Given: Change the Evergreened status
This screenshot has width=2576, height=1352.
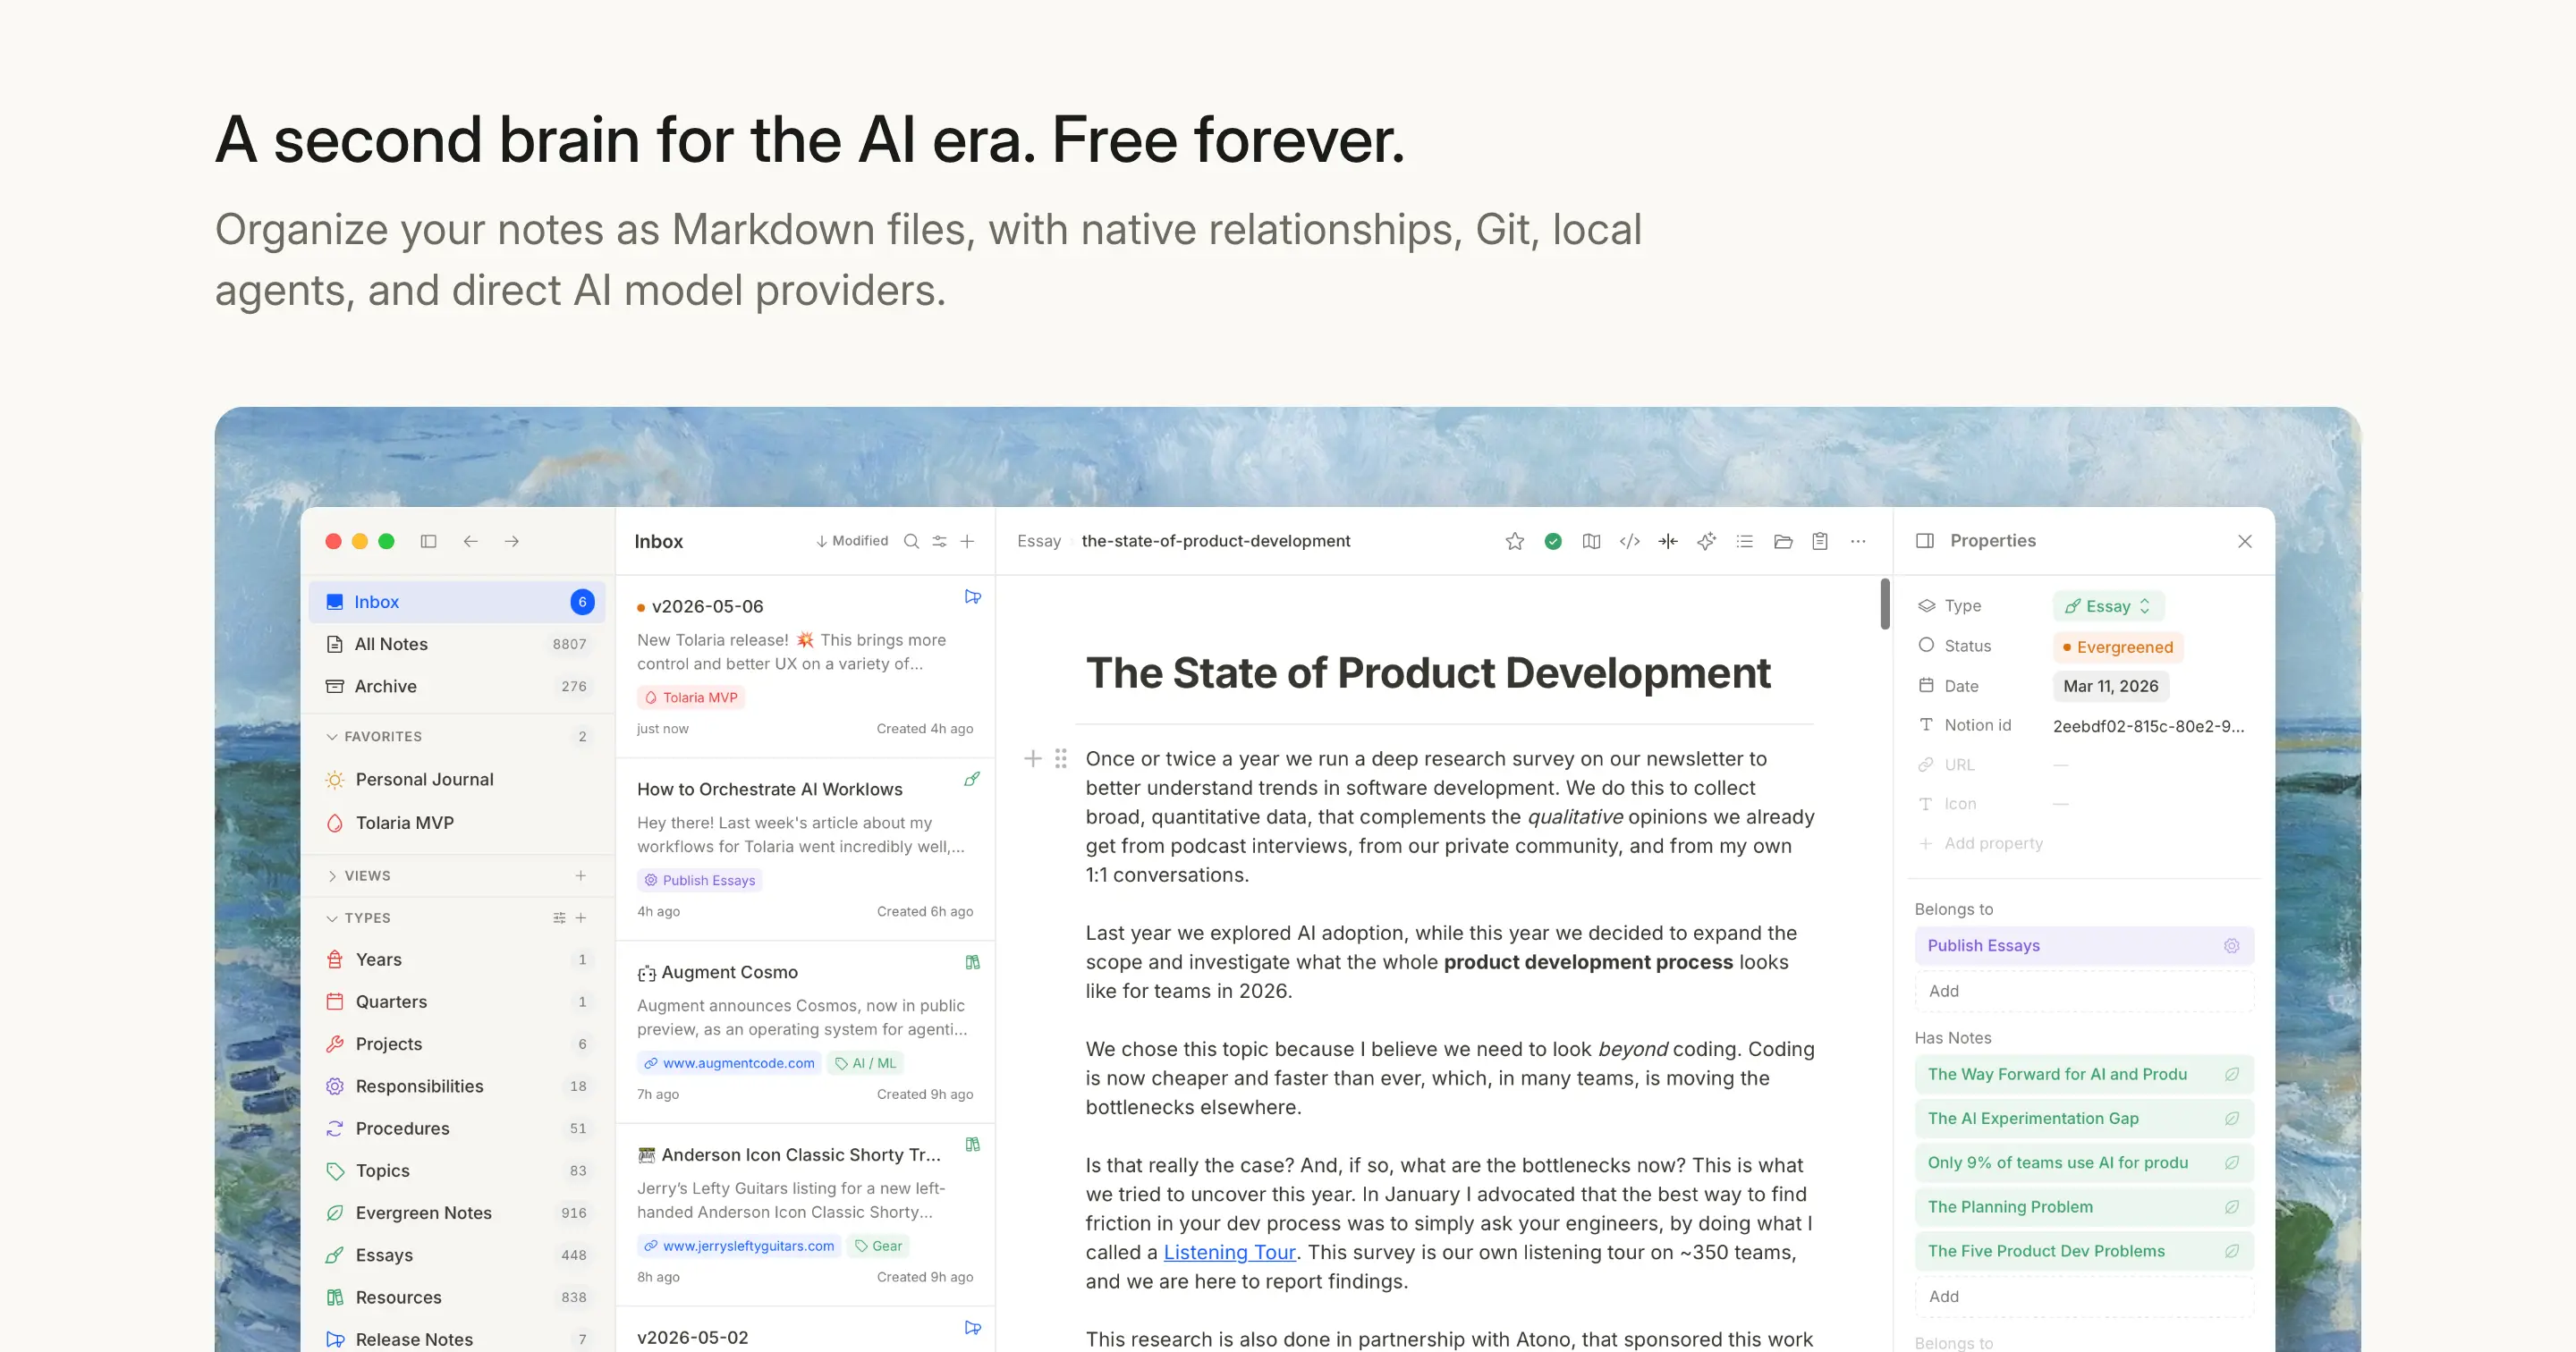Looking at the screenshot, I should 2117,647.
